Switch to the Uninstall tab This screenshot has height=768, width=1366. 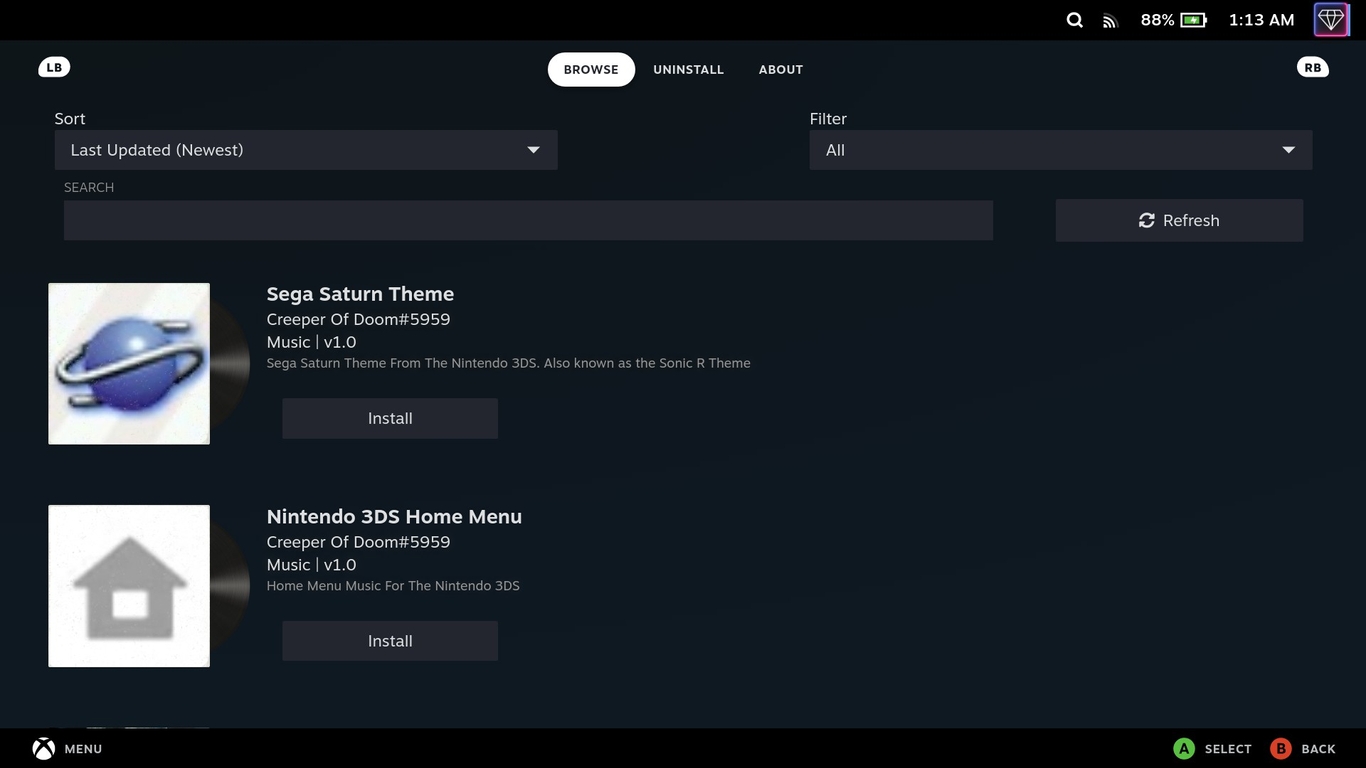tap(688, 69)
